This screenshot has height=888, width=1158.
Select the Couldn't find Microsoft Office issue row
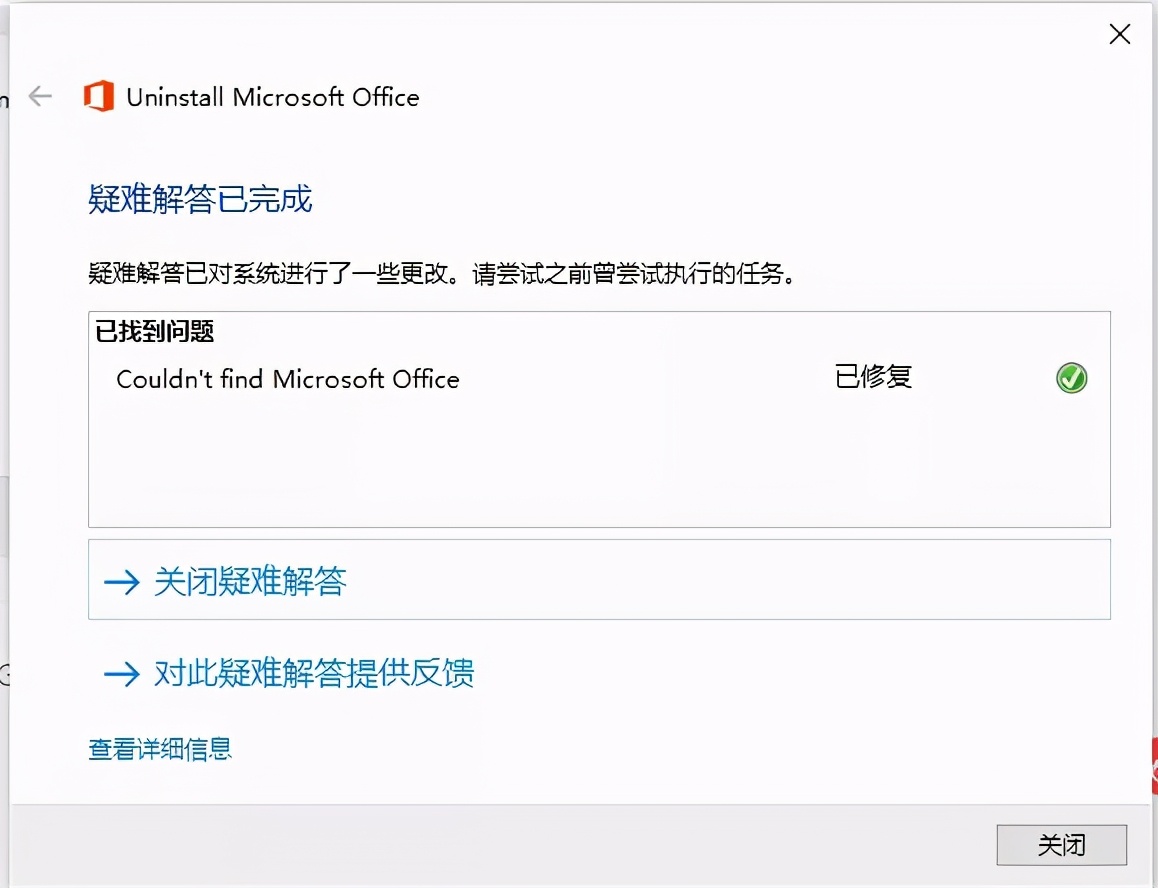pos(288,379)
